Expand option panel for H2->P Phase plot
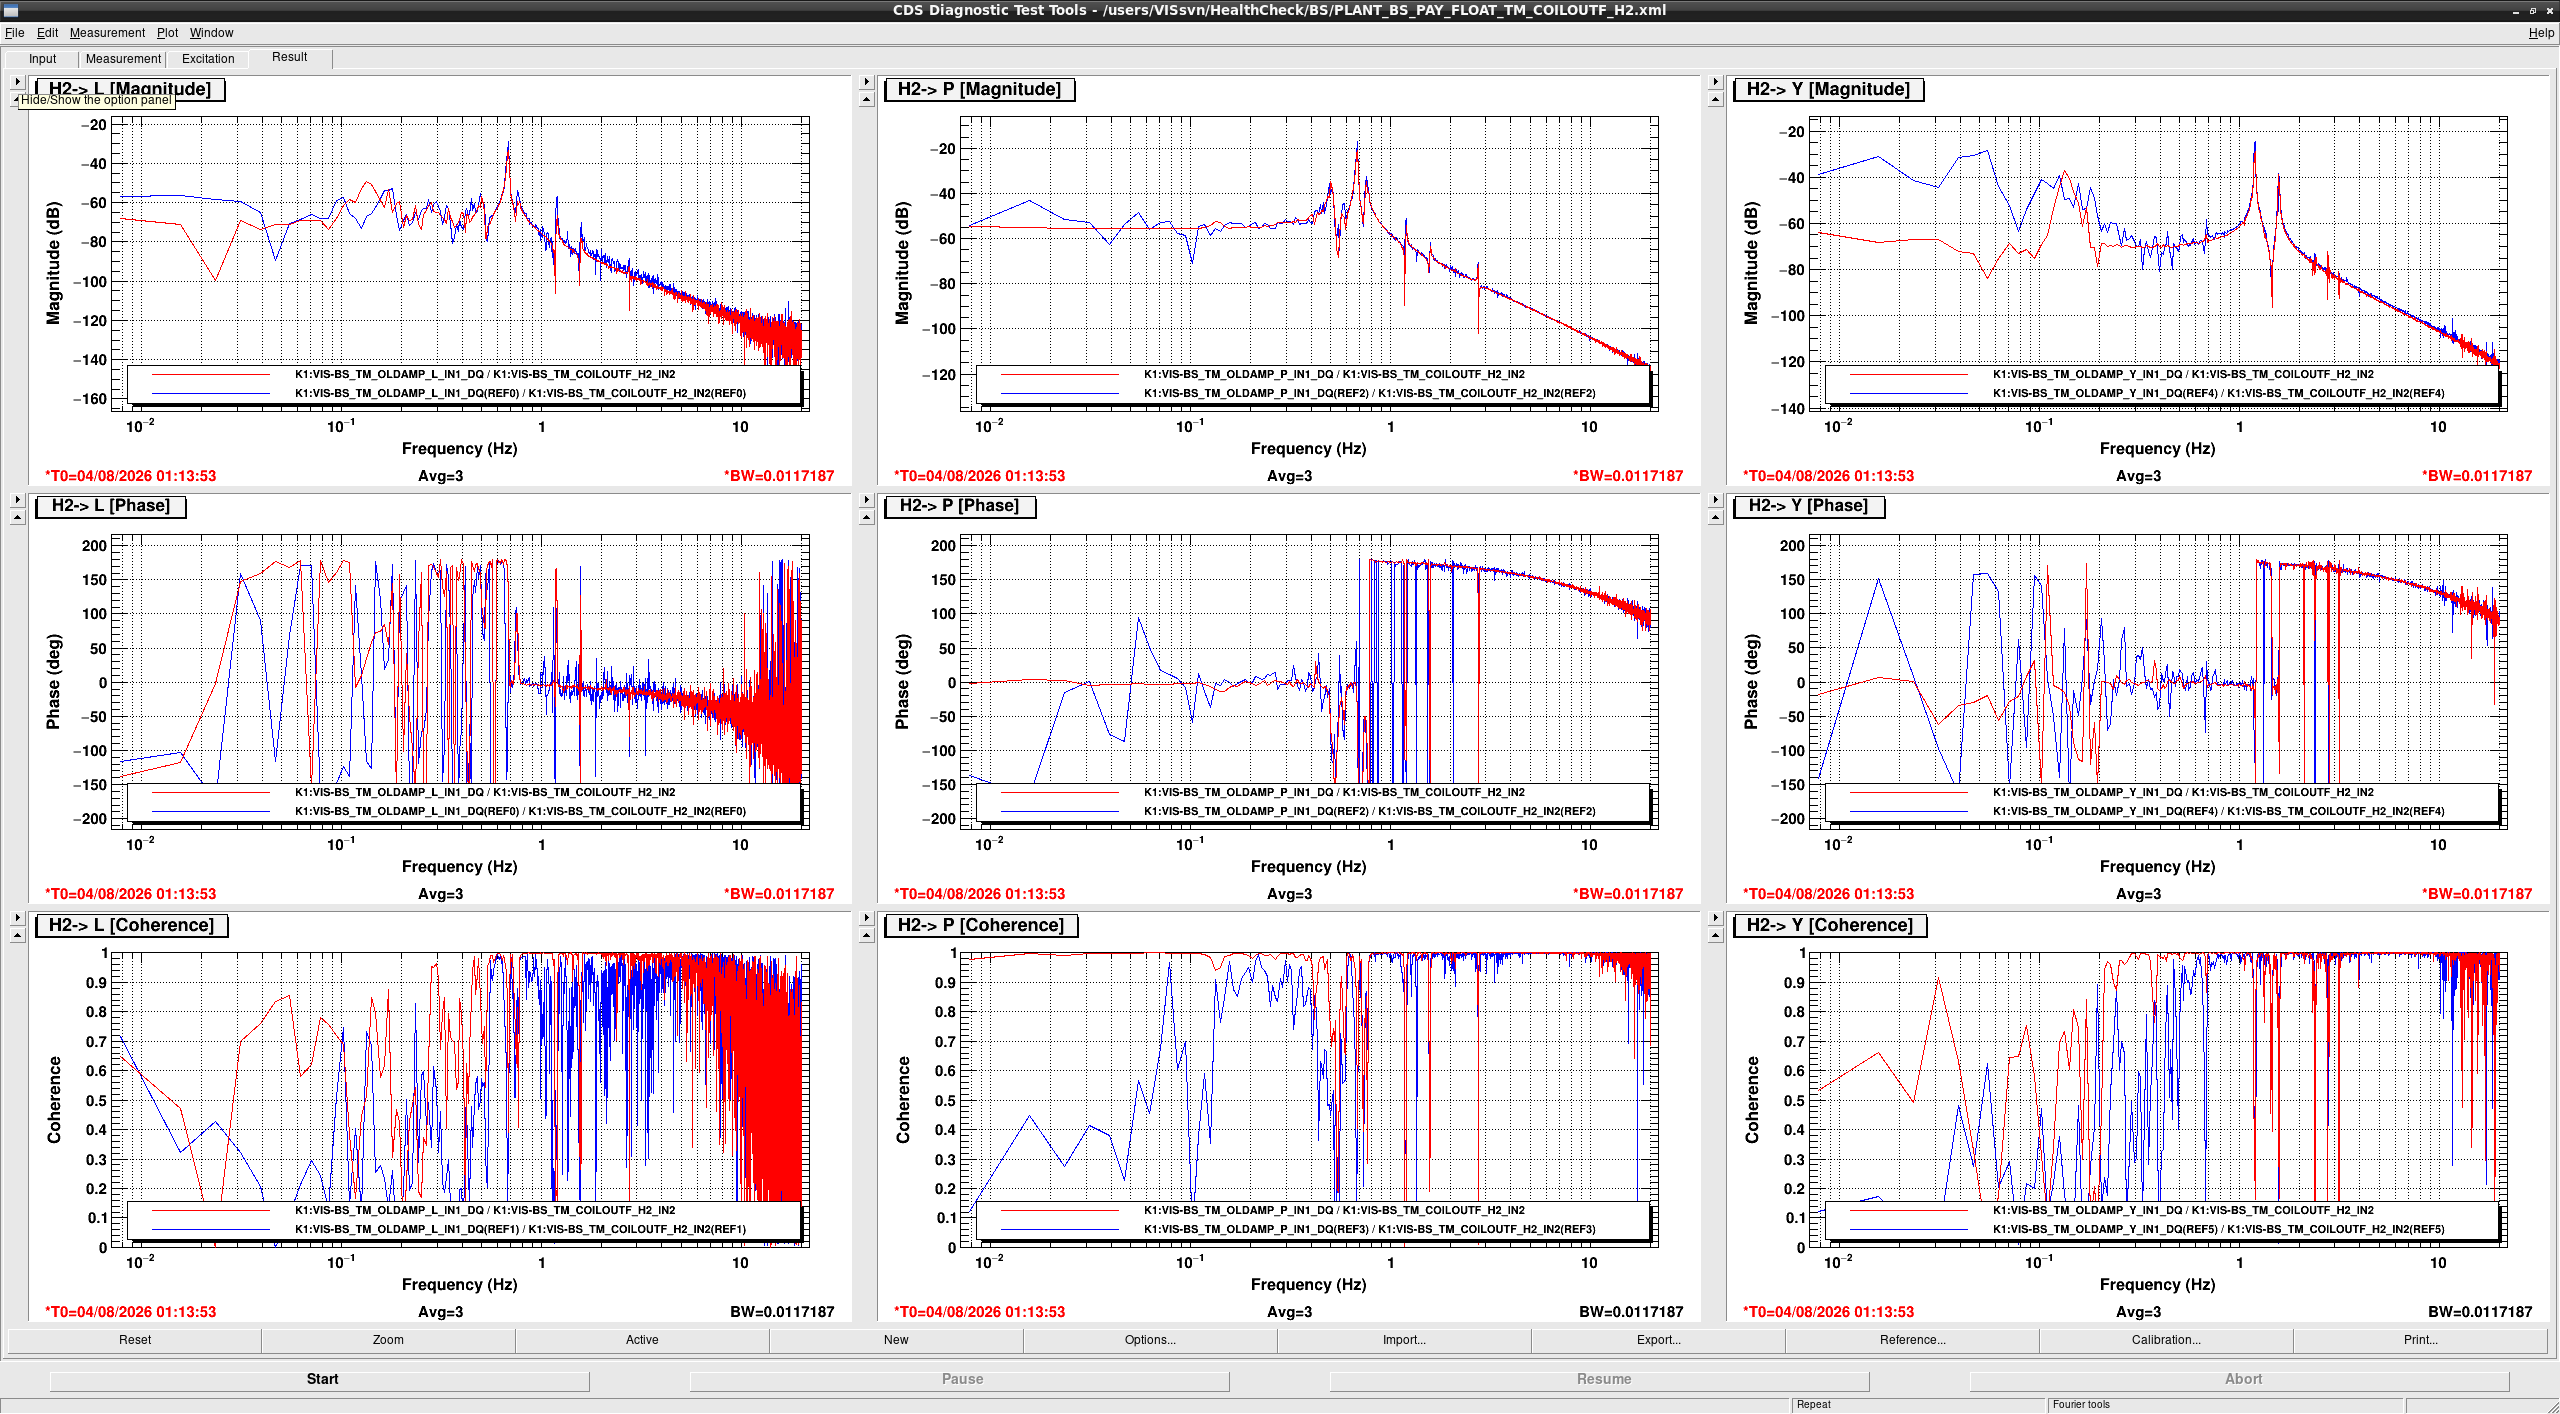The image size is (2560, 1414). [866, 499]
